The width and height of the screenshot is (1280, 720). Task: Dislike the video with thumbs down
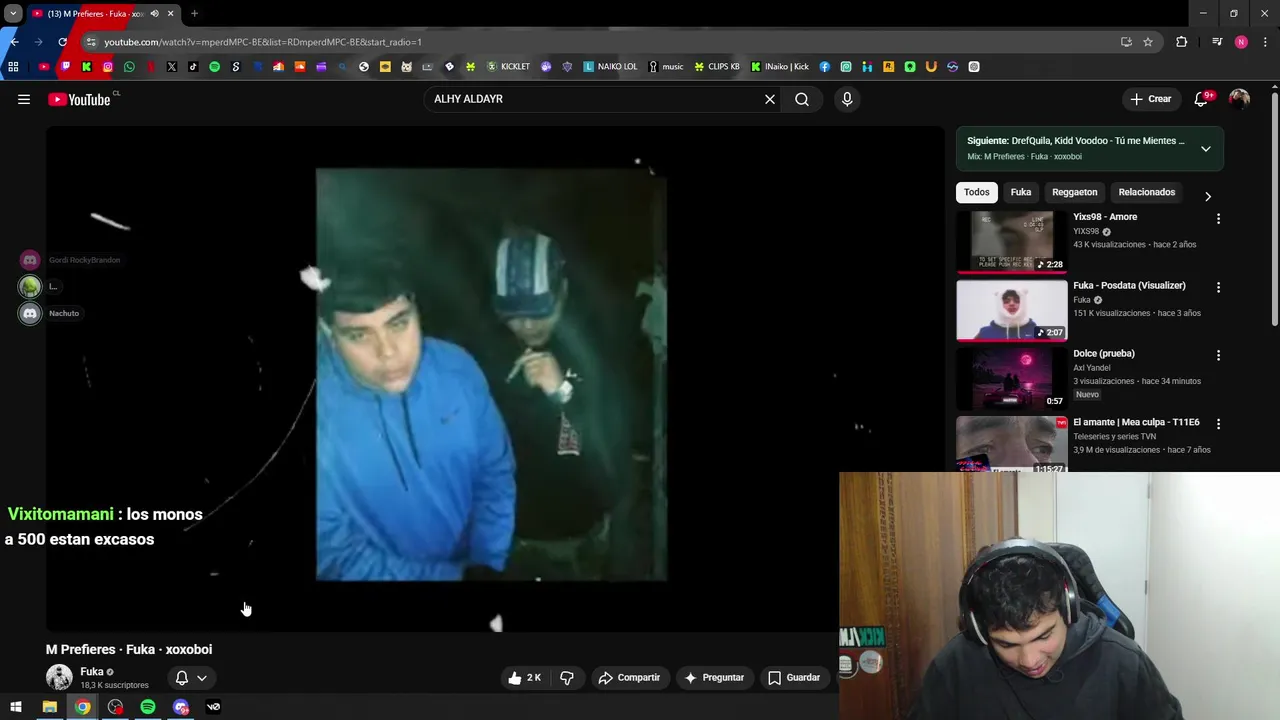pyautogui.click(x=567, y=678)
